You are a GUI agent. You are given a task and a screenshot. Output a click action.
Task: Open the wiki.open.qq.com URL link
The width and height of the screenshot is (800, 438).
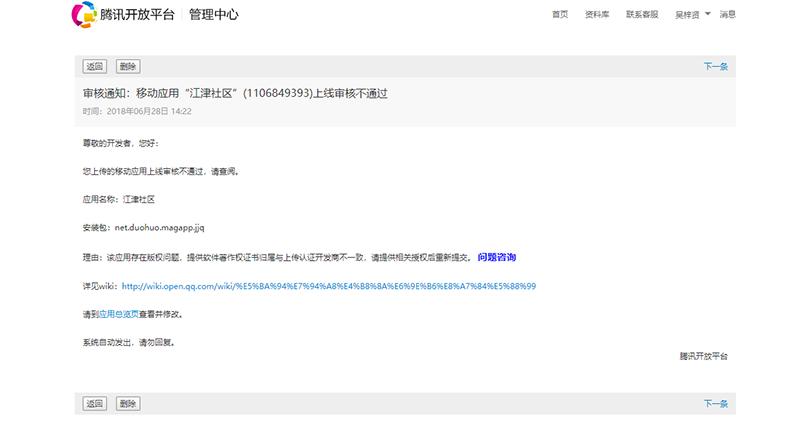tap(329, 286)
